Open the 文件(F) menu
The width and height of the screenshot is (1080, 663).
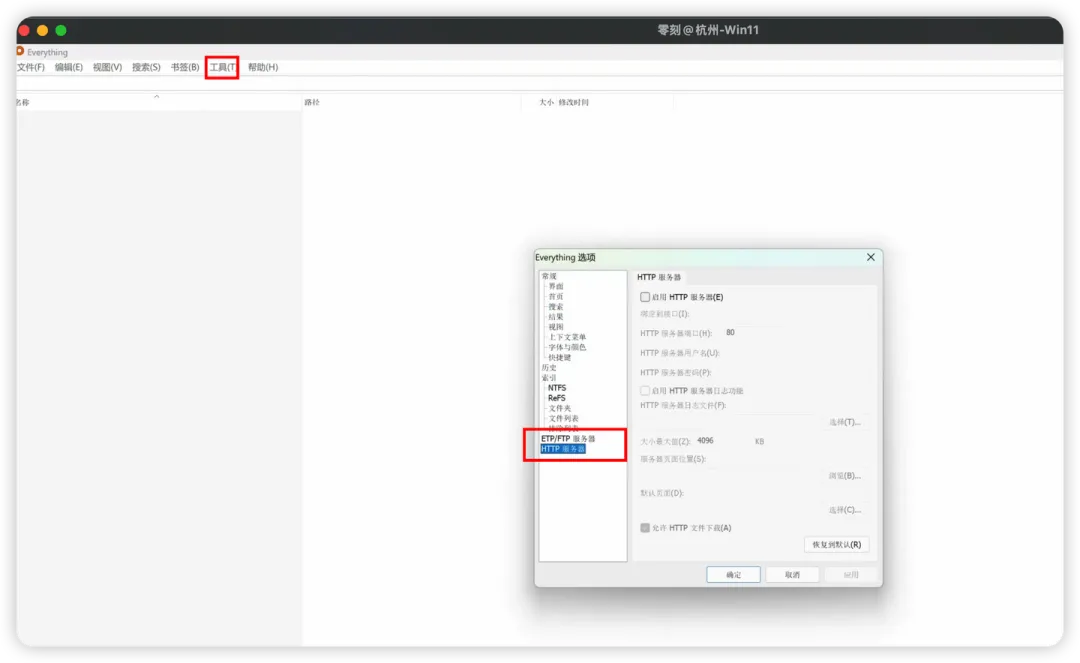click(x=30, y=67)
